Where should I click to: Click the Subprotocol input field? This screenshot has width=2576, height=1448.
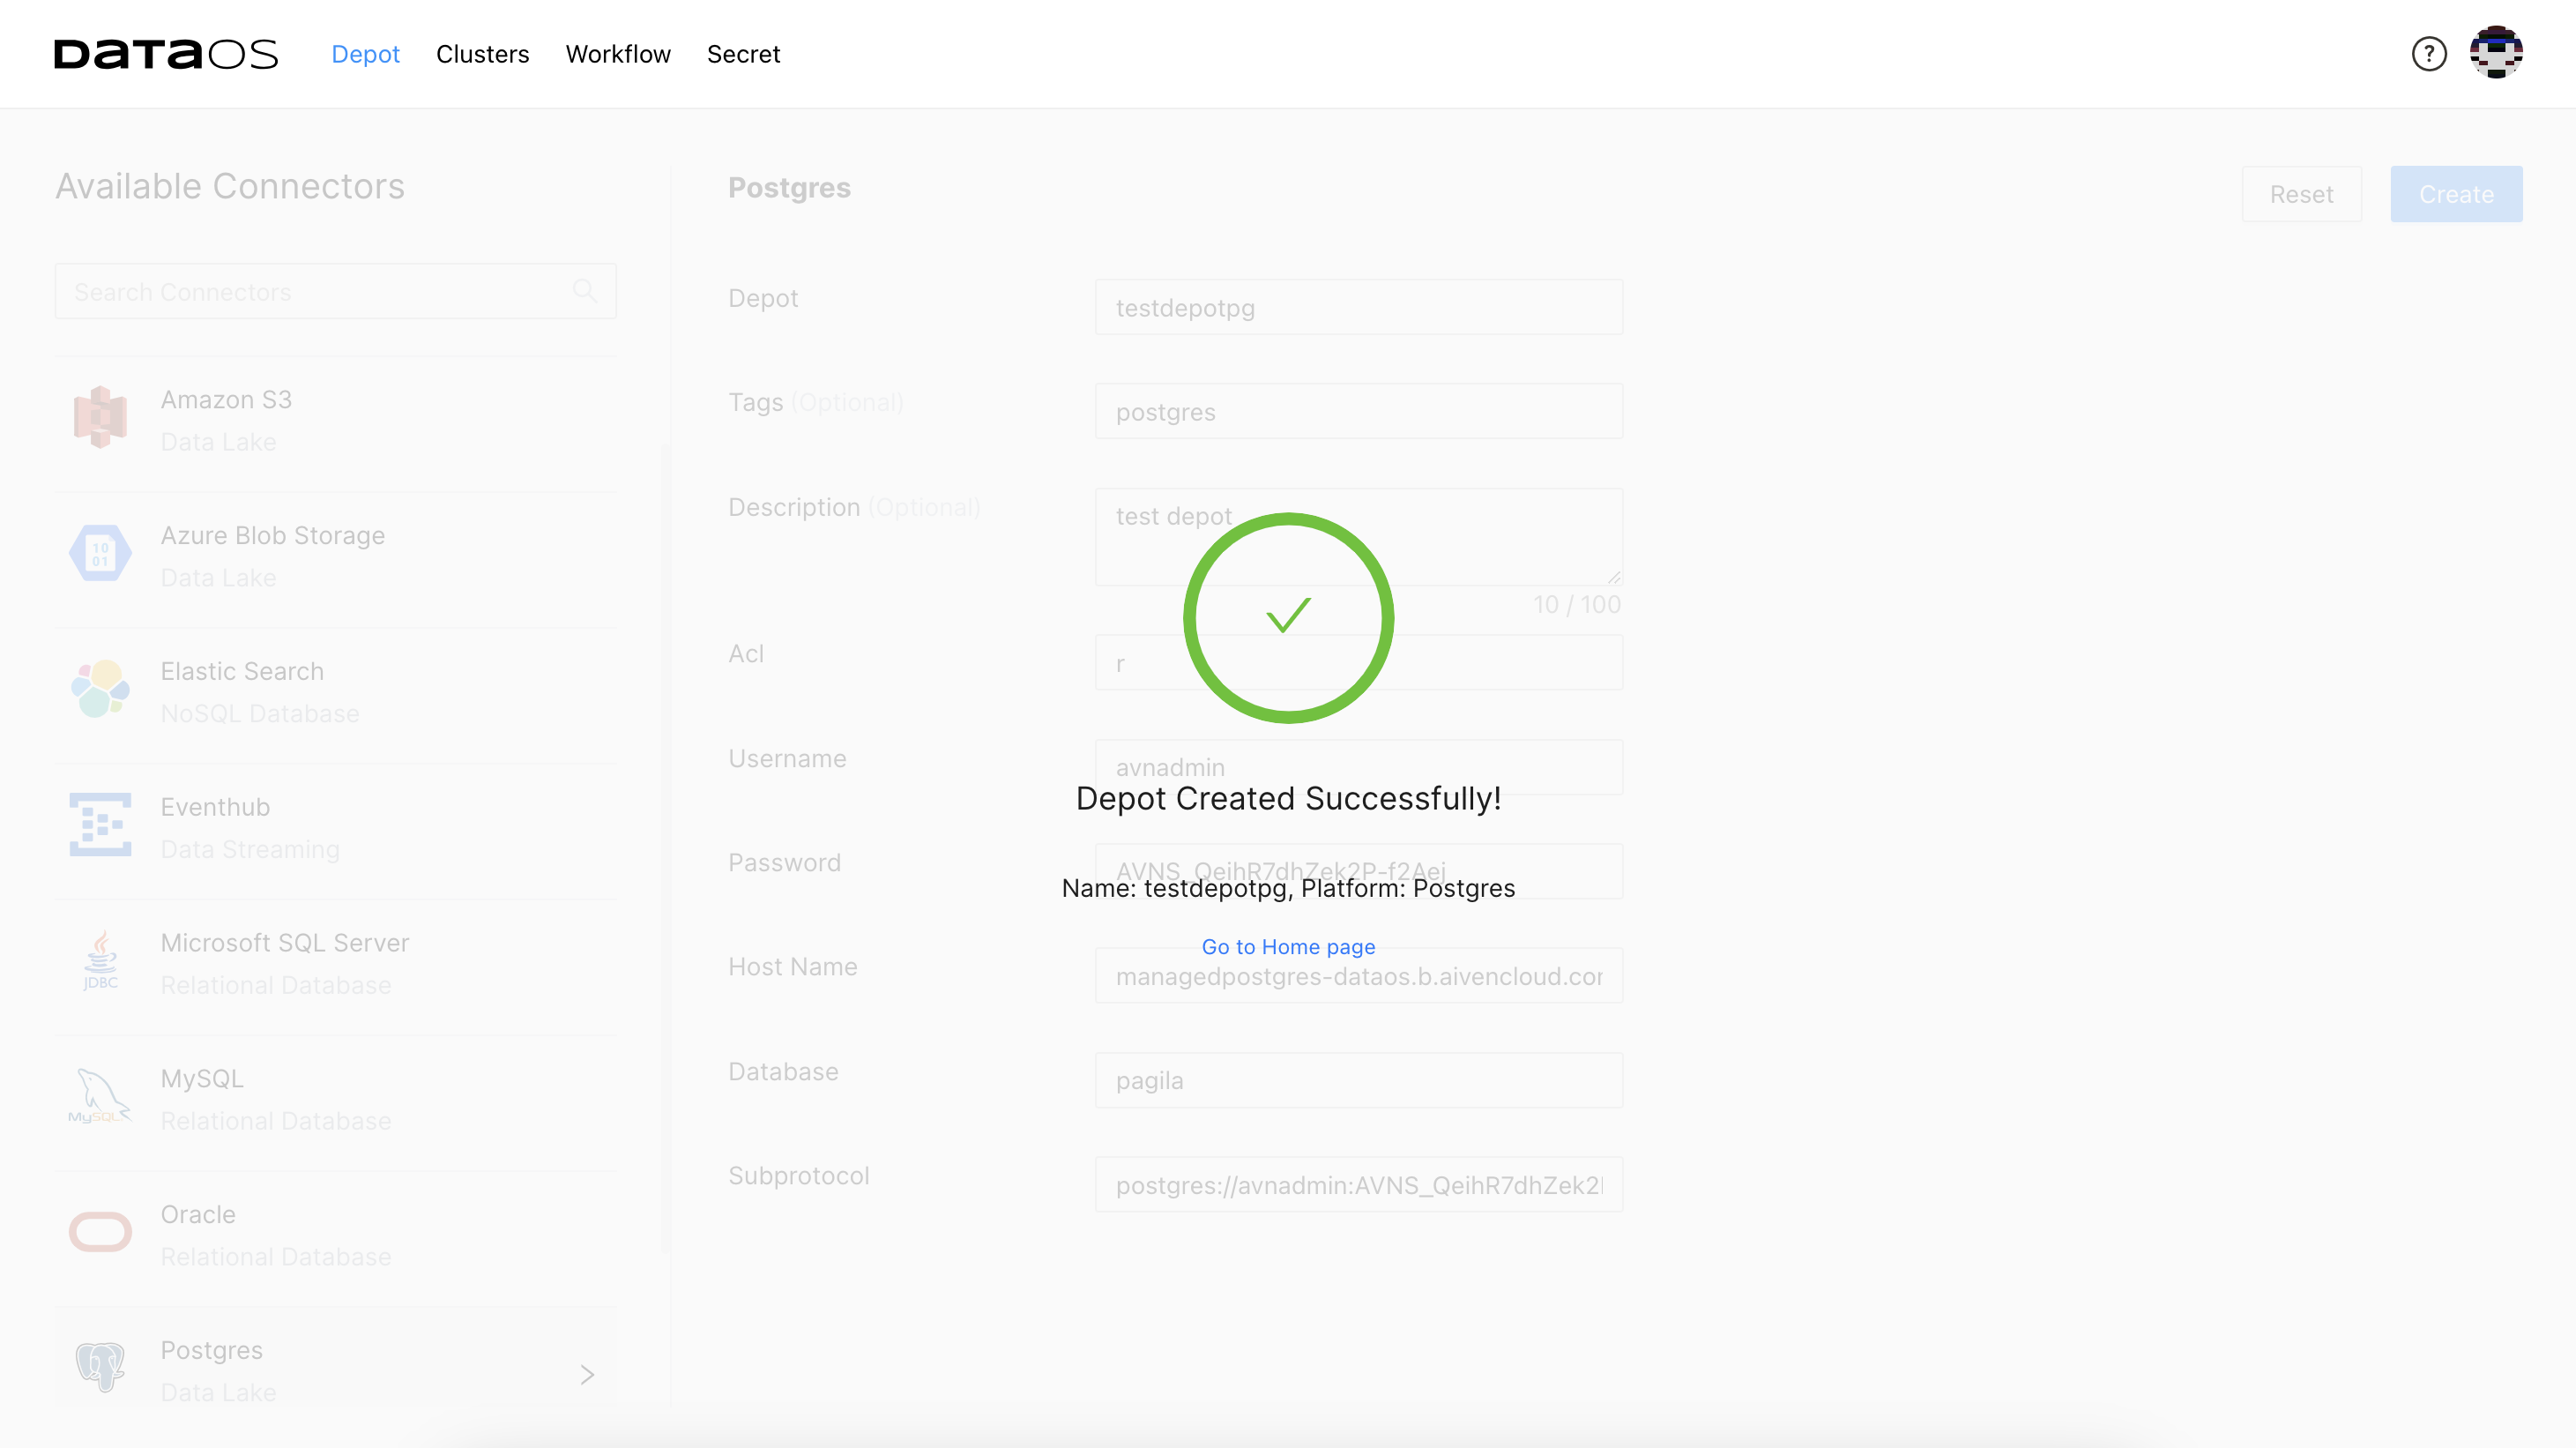[x=1358, y=1184]
